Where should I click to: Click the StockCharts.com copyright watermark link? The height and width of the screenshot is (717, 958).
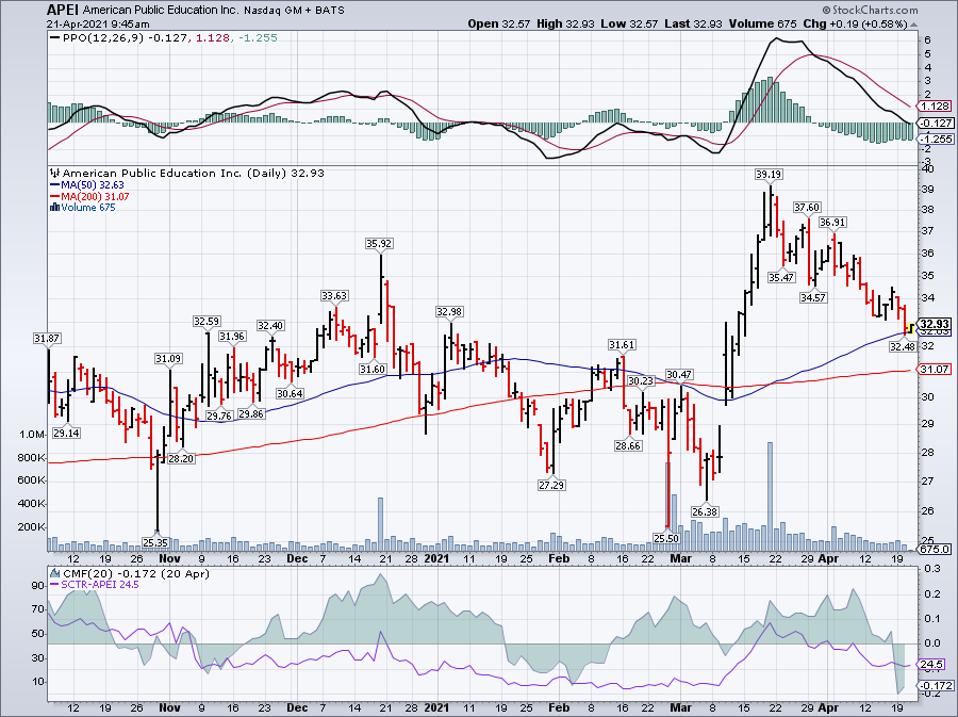pos(869,10)
